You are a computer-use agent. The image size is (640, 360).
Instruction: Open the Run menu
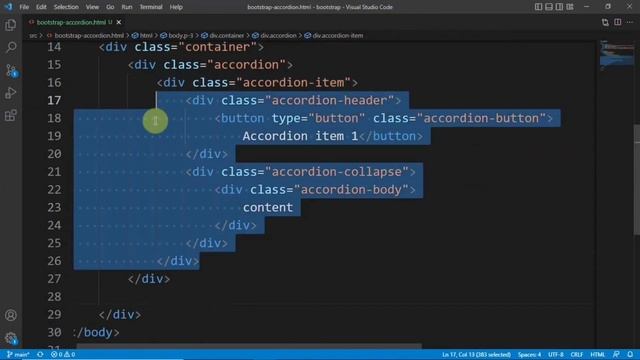pyautogui.click(x=127, y=7)
